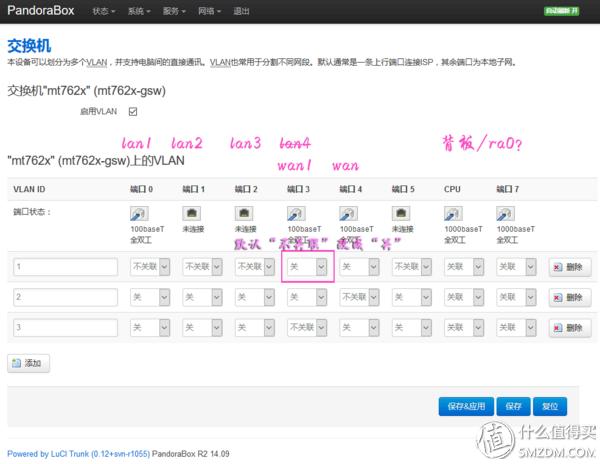Open VLAN 2 CPU dropdown
600x464 pixels.
(x=464, y=297)
